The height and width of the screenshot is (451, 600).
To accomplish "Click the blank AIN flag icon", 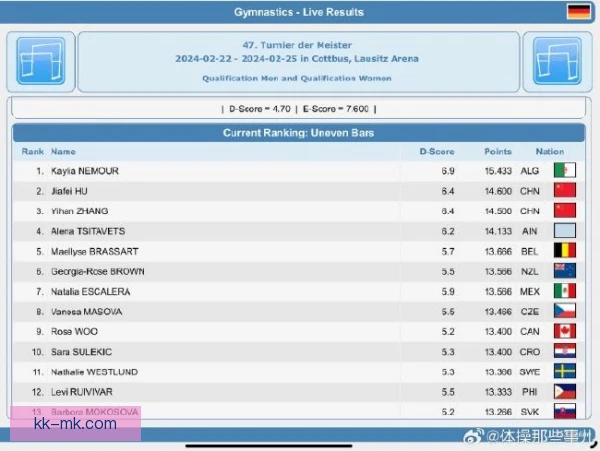I will tap(565, 231).
